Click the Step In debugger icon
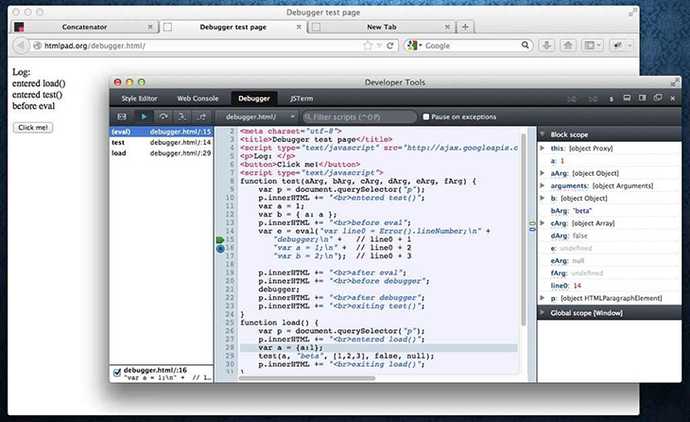Image resolution: width=690 pixels, height=422 pixels. coord(180,117)
